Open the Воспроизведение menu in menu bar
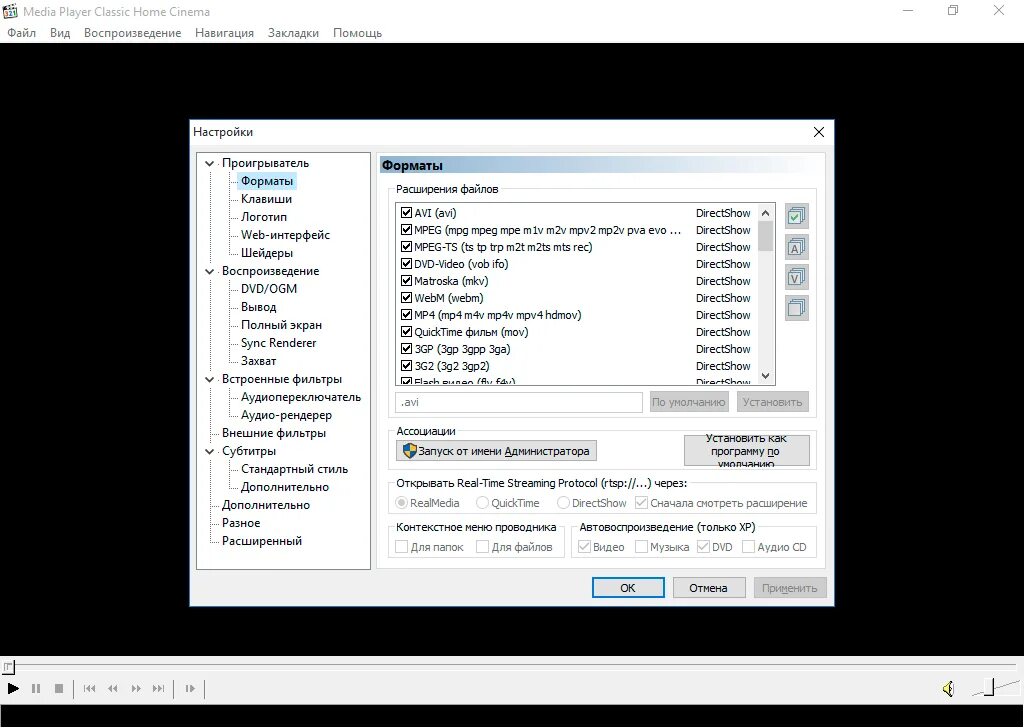Viewport: 1024px width, 728px height. coord(132,33)
